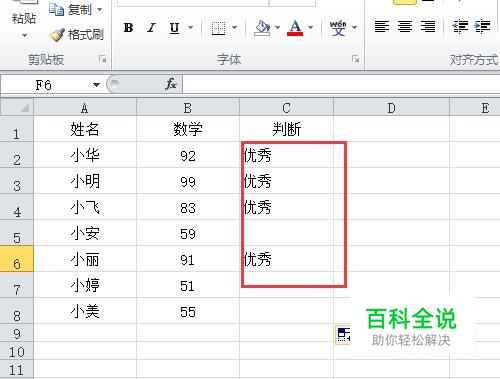Apply cell borders button
Screen dimensions: 500x379
point(219,28)
